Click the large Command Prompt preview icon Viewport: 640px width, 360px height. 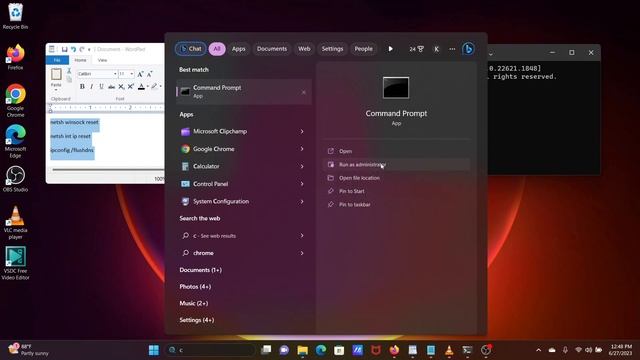(x=396, y=87)
